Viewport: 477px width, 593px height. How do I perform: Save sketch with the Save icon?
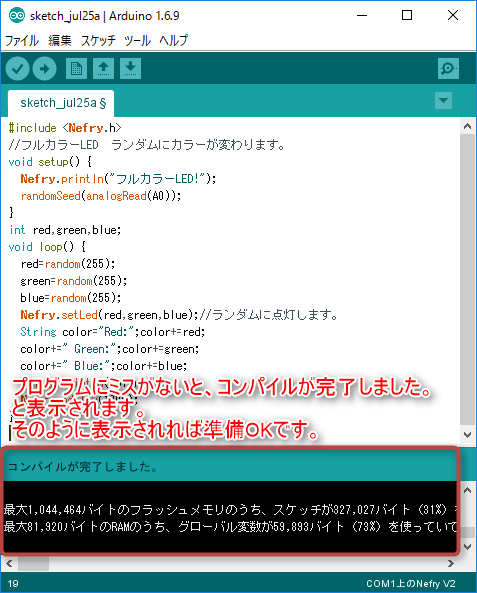[131, 68]
